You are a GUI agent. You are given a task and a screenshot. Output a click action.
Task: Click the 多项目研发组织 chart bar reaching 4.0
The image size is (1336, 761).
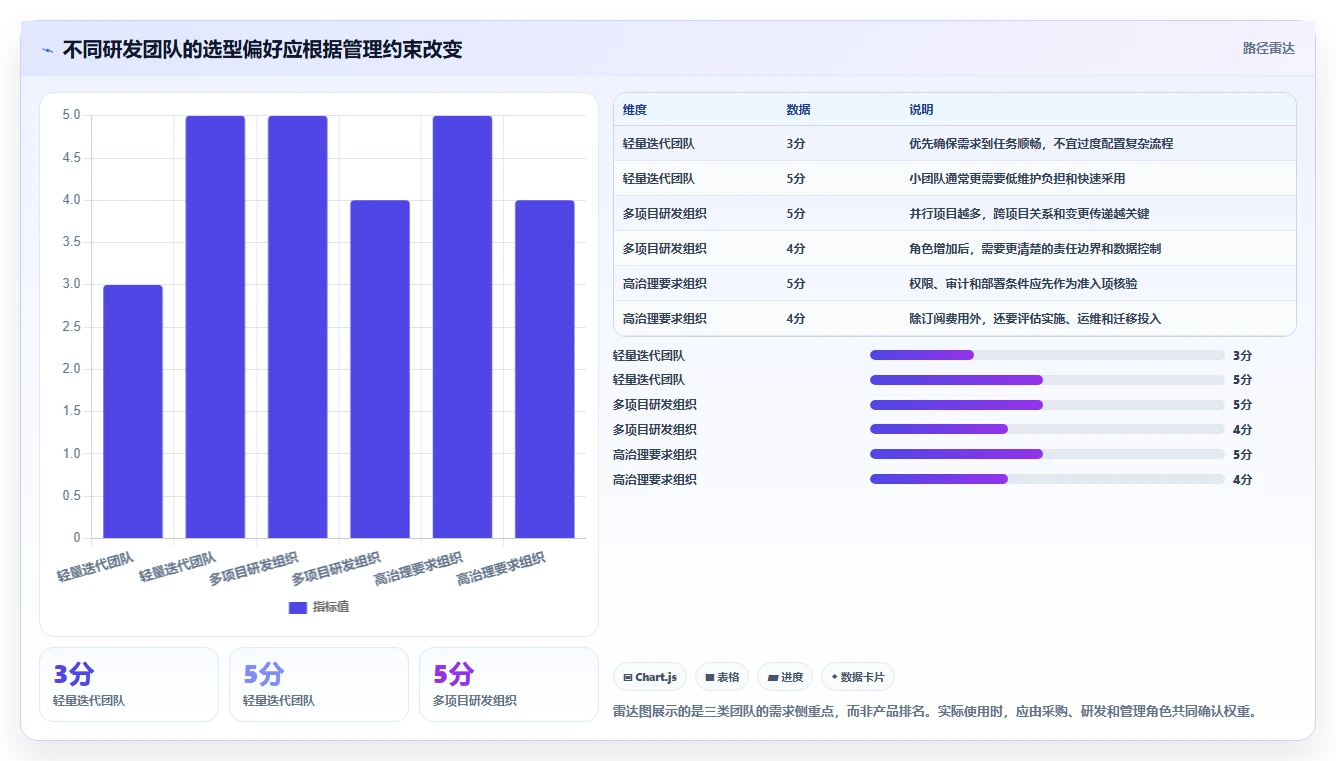[x=380, y=369]
